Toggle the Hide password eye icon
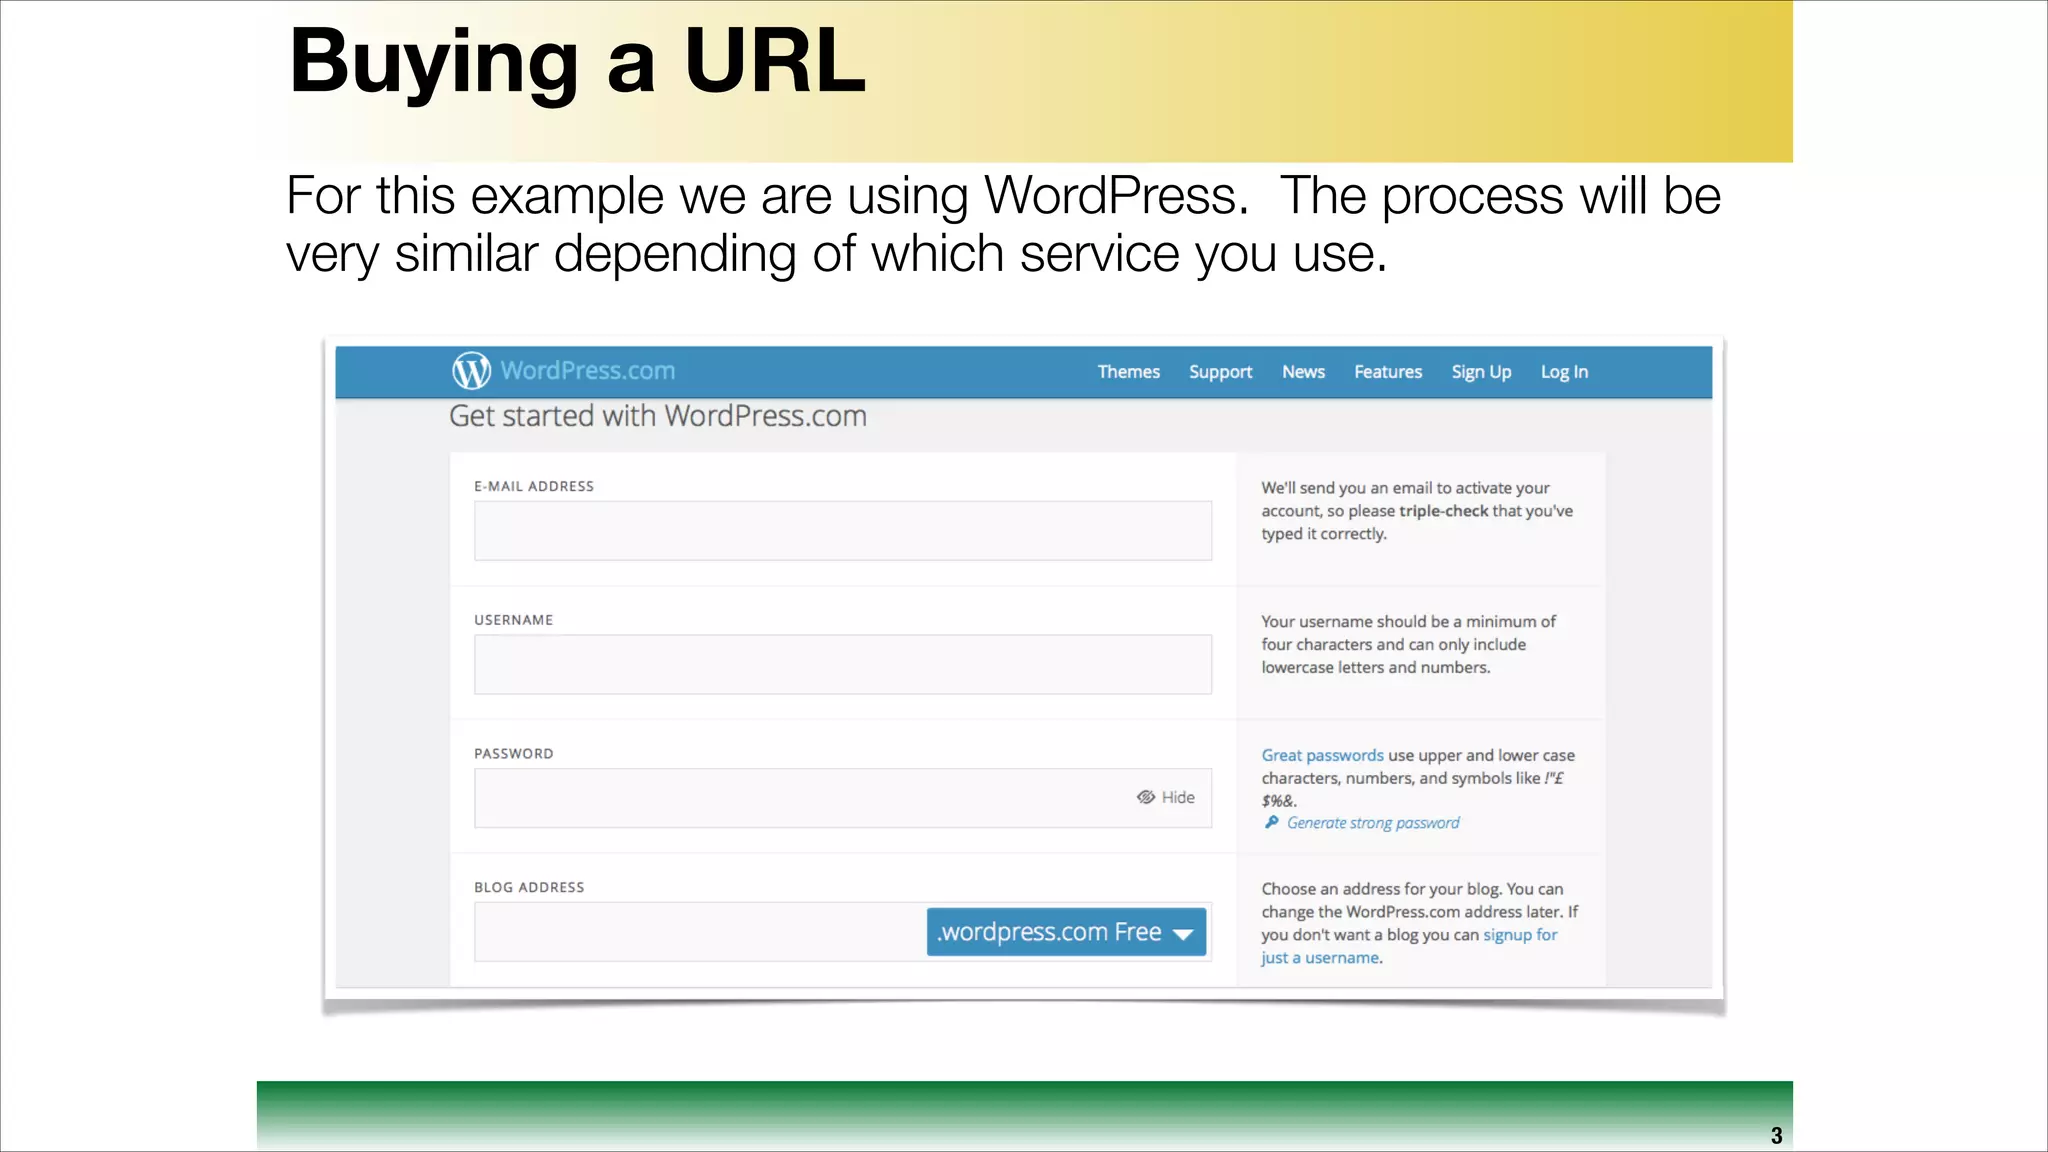The width and height of the screenshot is (2048, 1152). [x=1146, y=797]
